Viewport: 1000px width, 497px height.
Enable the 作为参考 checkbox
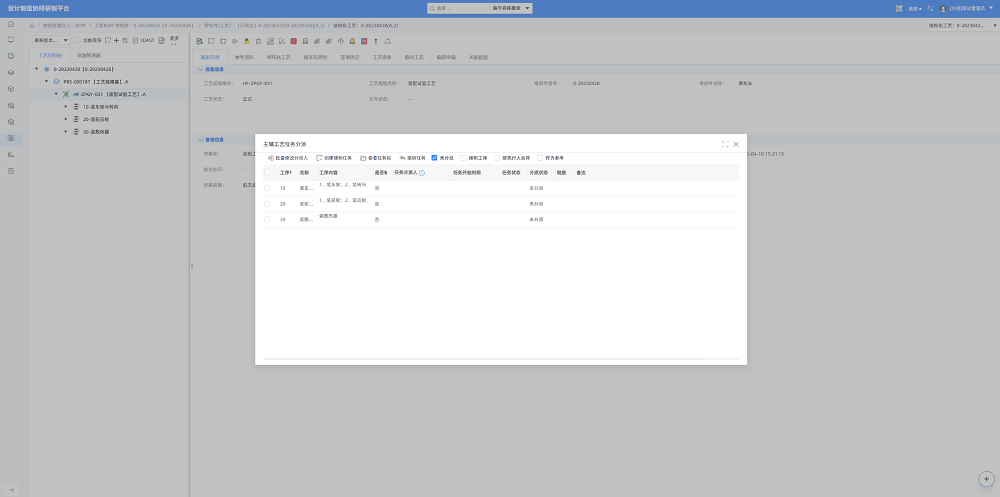point(540,158)
